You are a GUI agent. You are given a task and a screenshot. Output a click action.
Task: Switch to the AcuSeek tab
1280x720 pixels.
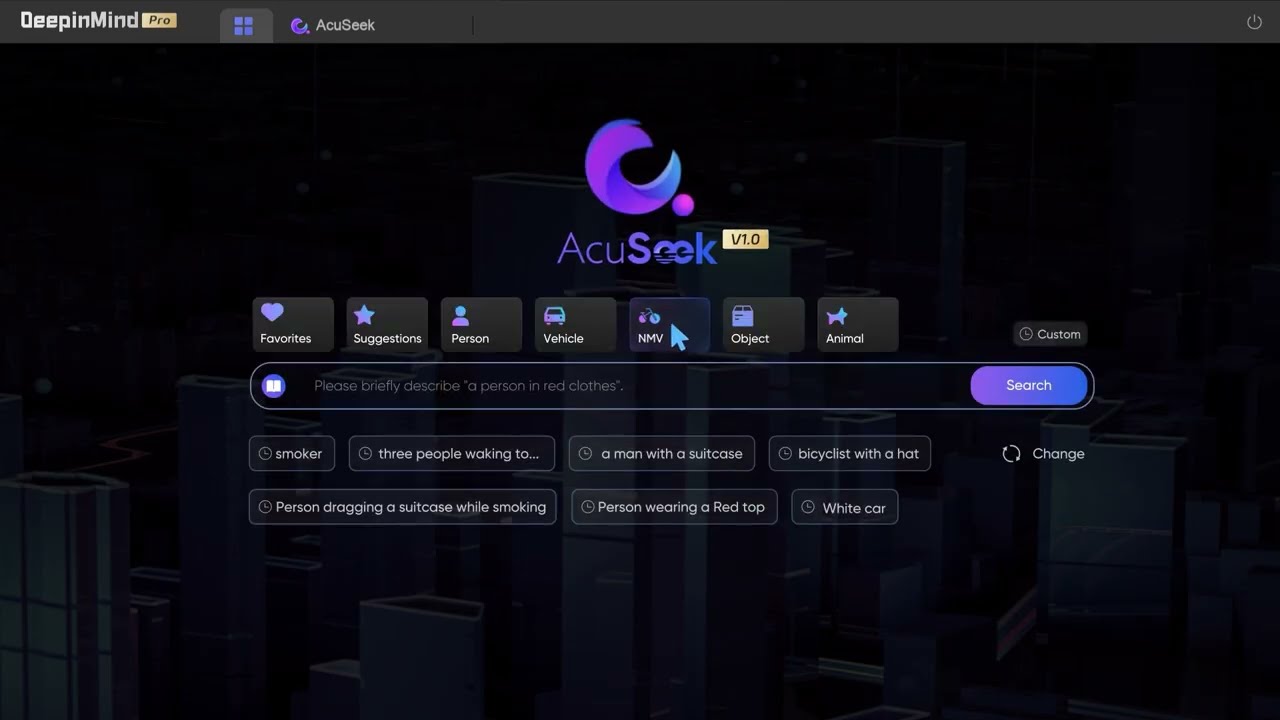[332, 26]
